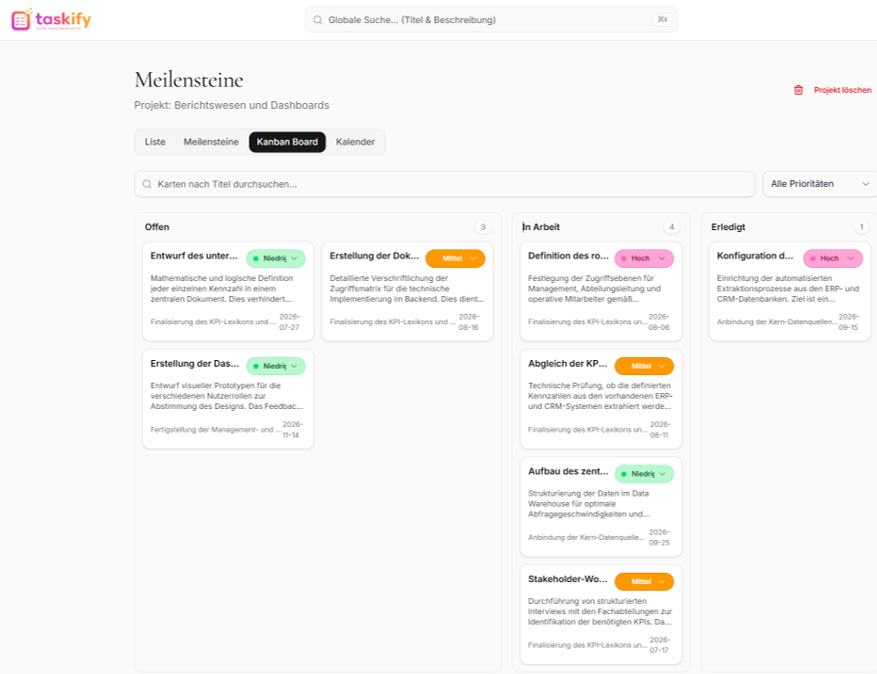The height and width of the screenshot is (674, 877).
Task: Open priority dropdown on Entwurf des unter... card
Action: click(276, 258)
